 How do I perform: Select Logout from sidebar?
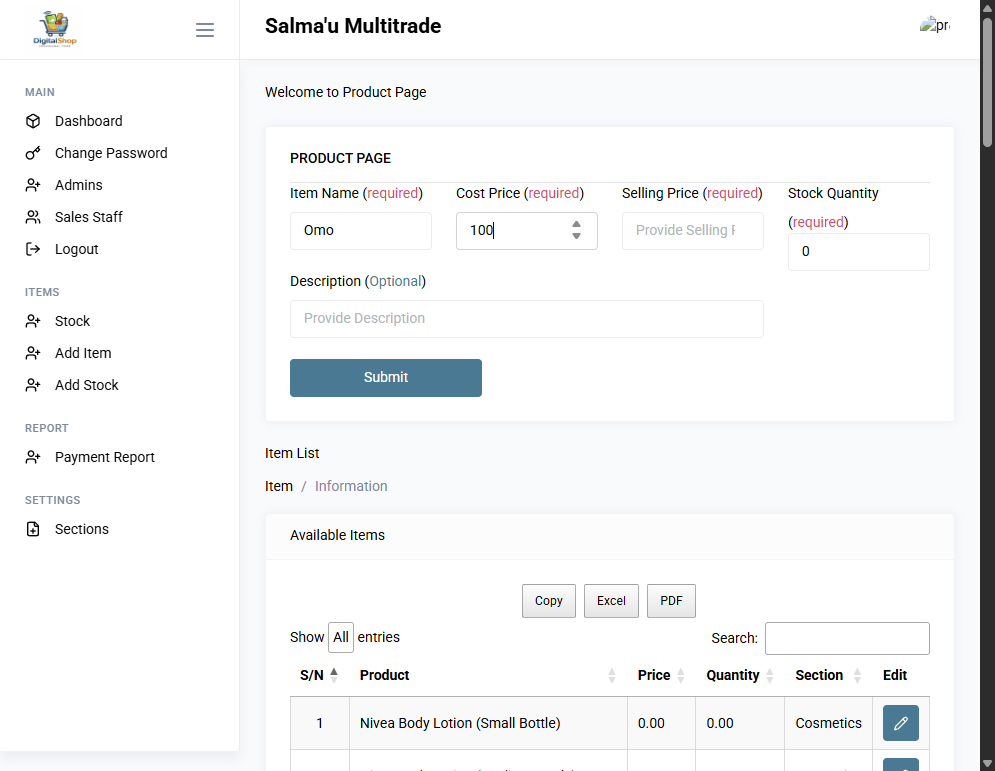click(x=76, y=249)
